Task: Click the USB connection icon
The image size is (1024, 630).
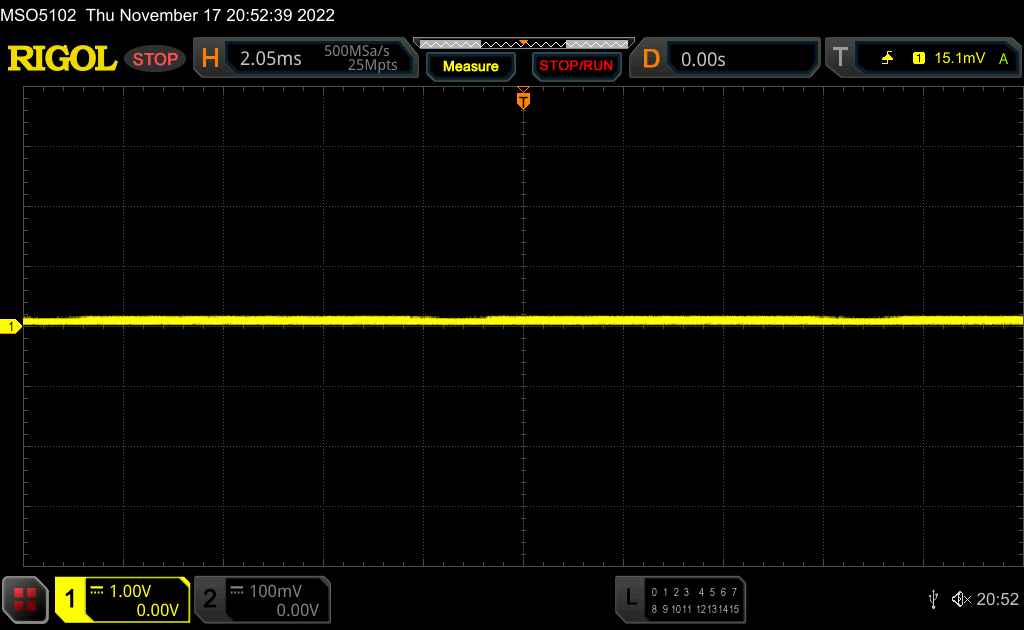Action: 933,599
